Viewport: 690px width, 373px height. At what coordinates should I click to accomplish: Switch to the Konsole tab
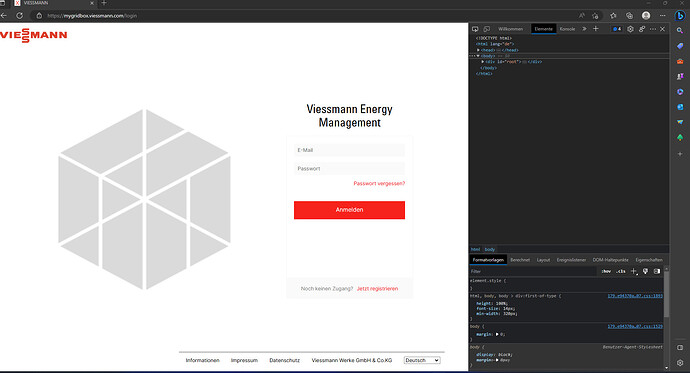(x=567, y=29)
